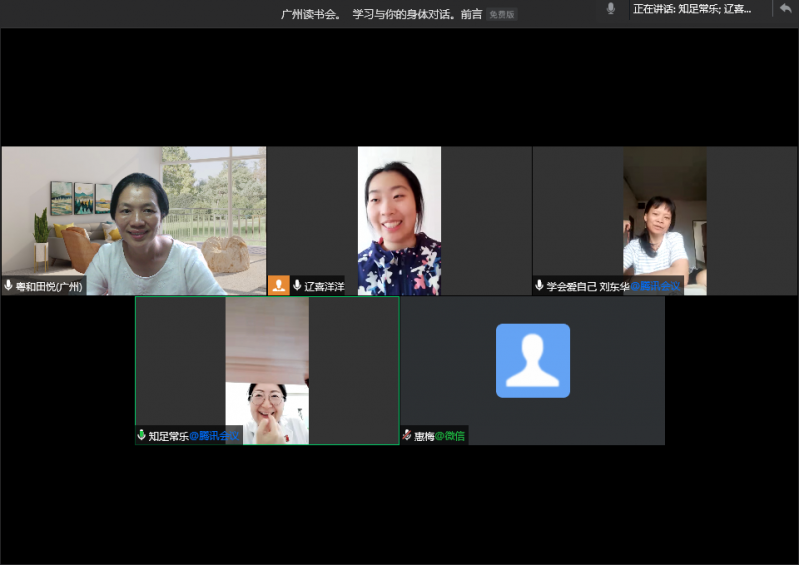Click the blue avatar placeholder of 惠梅
Image resolution: width=799 pixels, height=565 pixels.
[x=532, y=360]
